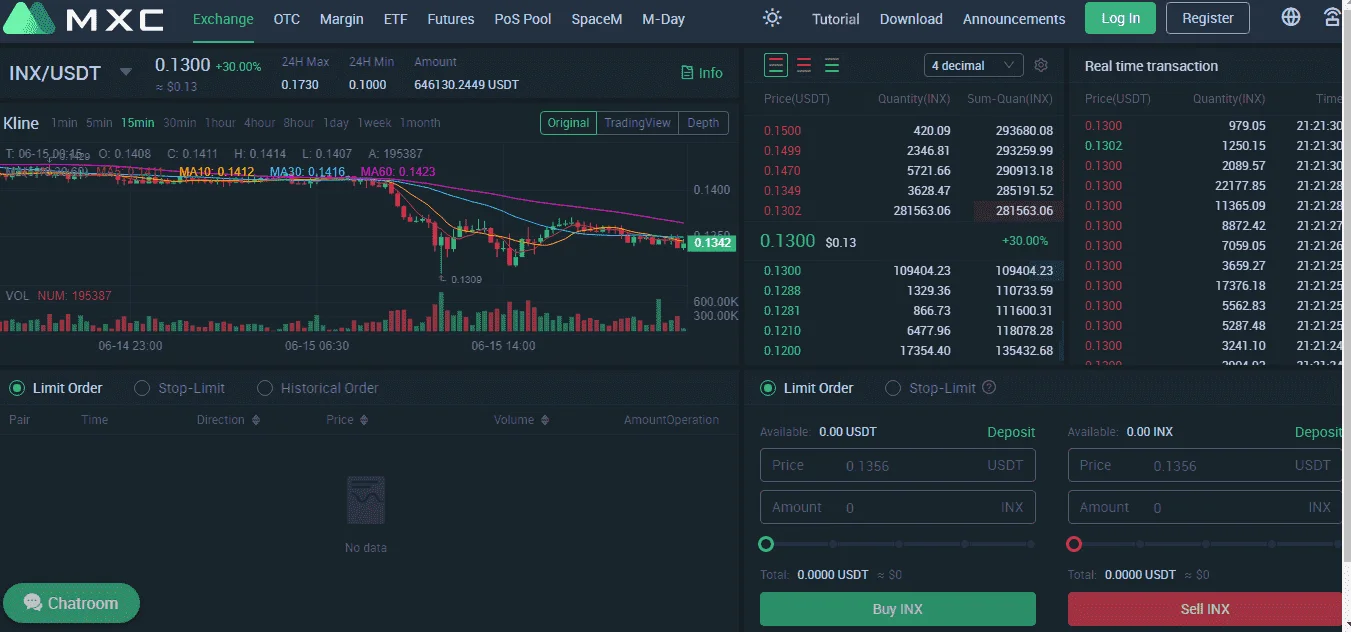This screenshot has width=1351, height=632.
Task: Select Limit Order radio in trade form
Action: (768, 388)
